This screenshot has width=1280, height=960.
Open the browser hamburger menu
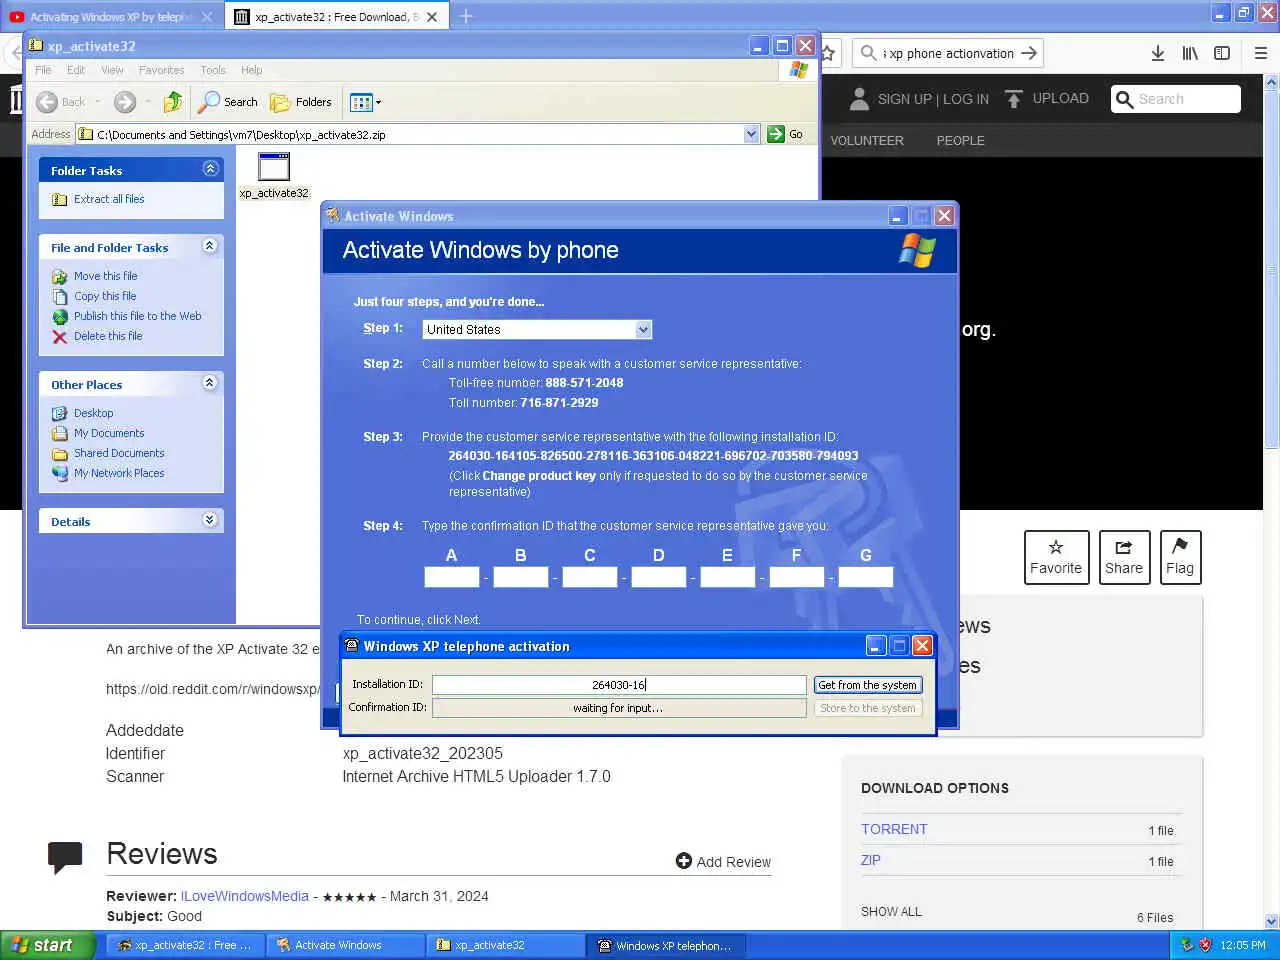point(1261,54)
